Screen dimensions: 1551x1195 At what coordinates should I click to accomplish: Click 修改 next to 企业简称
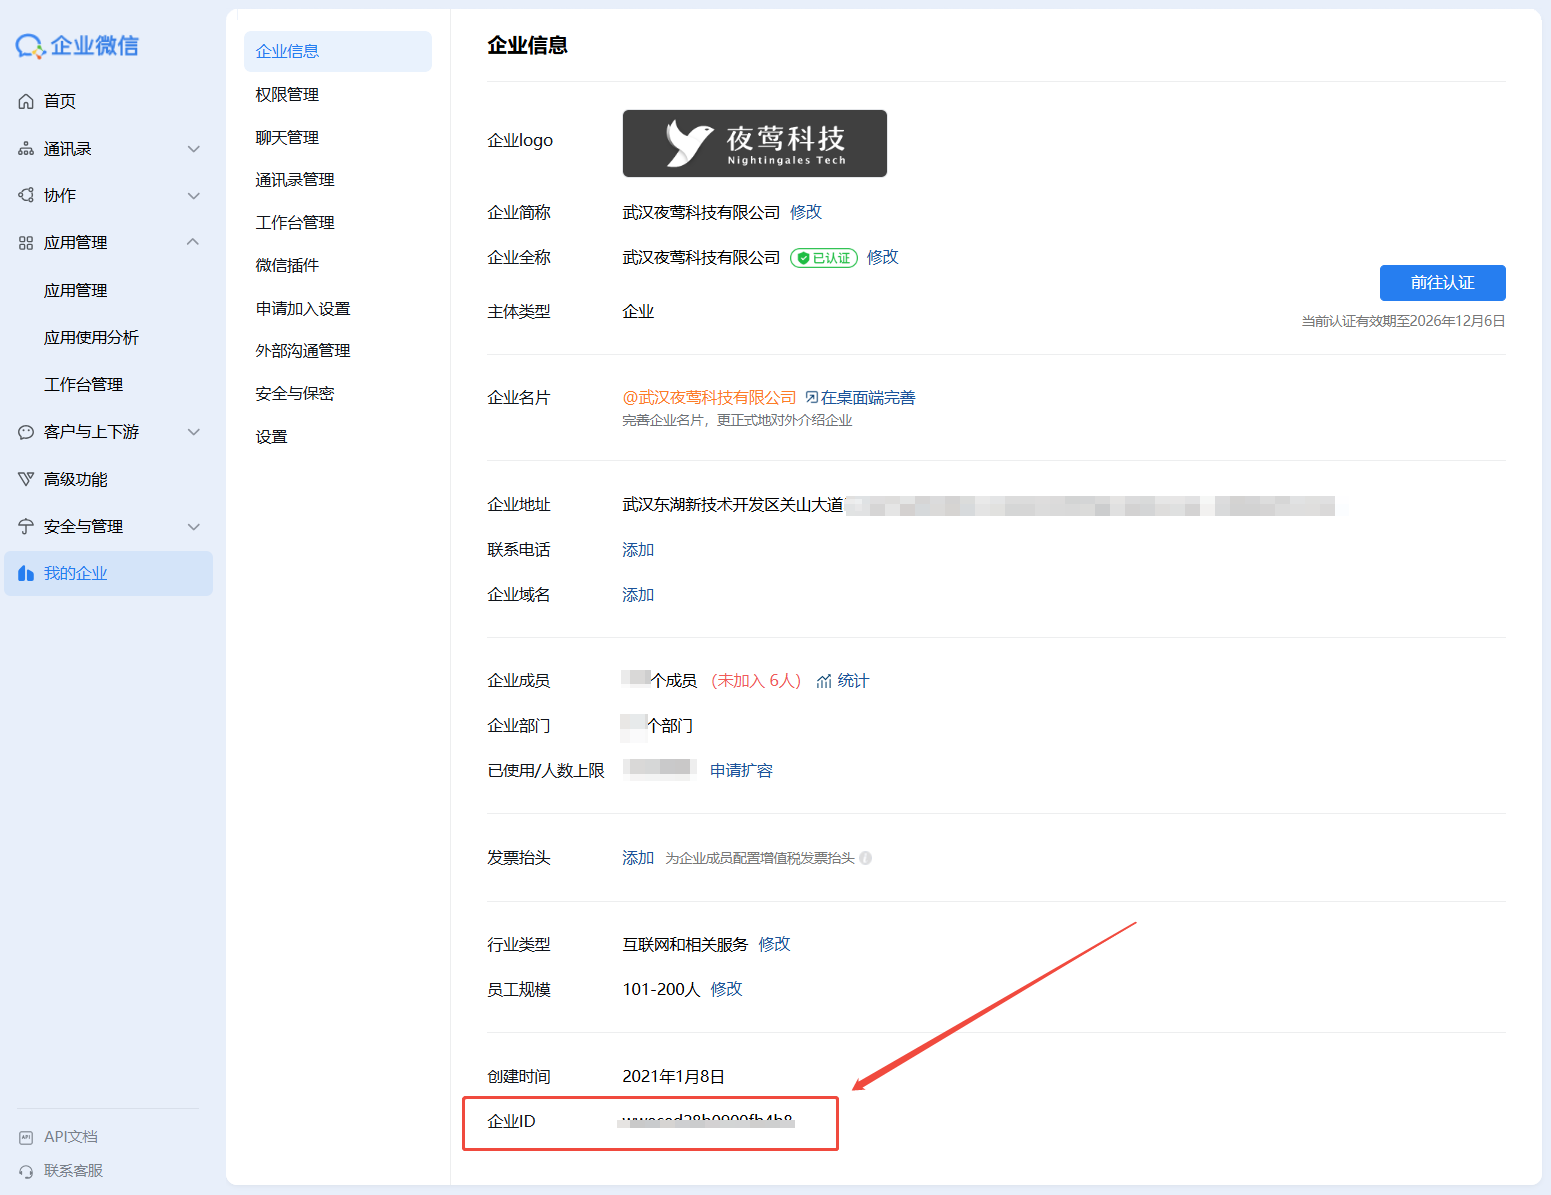pyautogui.click(x=805, y=212)
